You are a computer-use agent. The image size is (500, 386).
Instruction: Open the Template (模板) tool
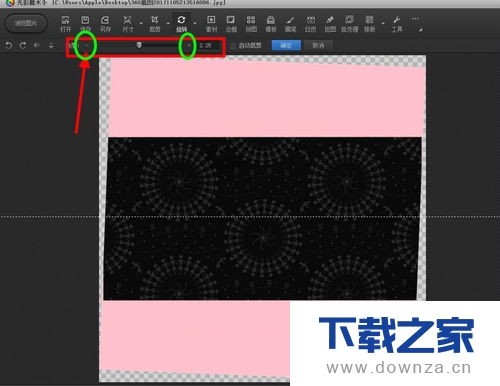271,24
